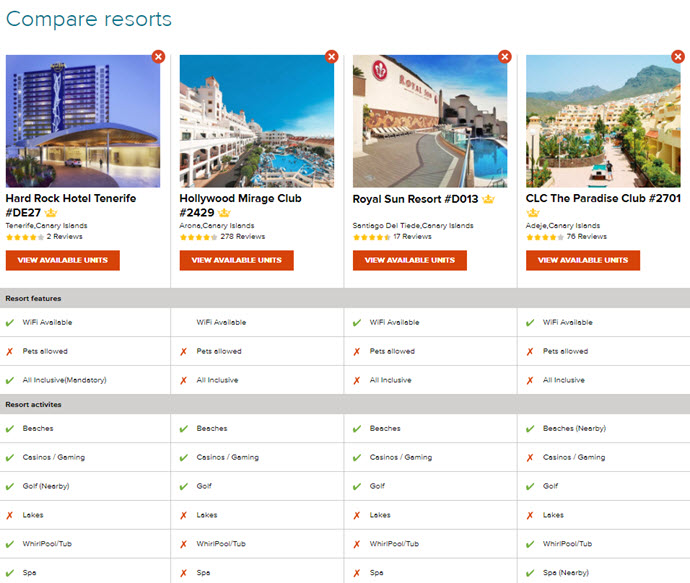Open Royal Sun Resort photo
The image size is (690, 583).
[430, 121]
